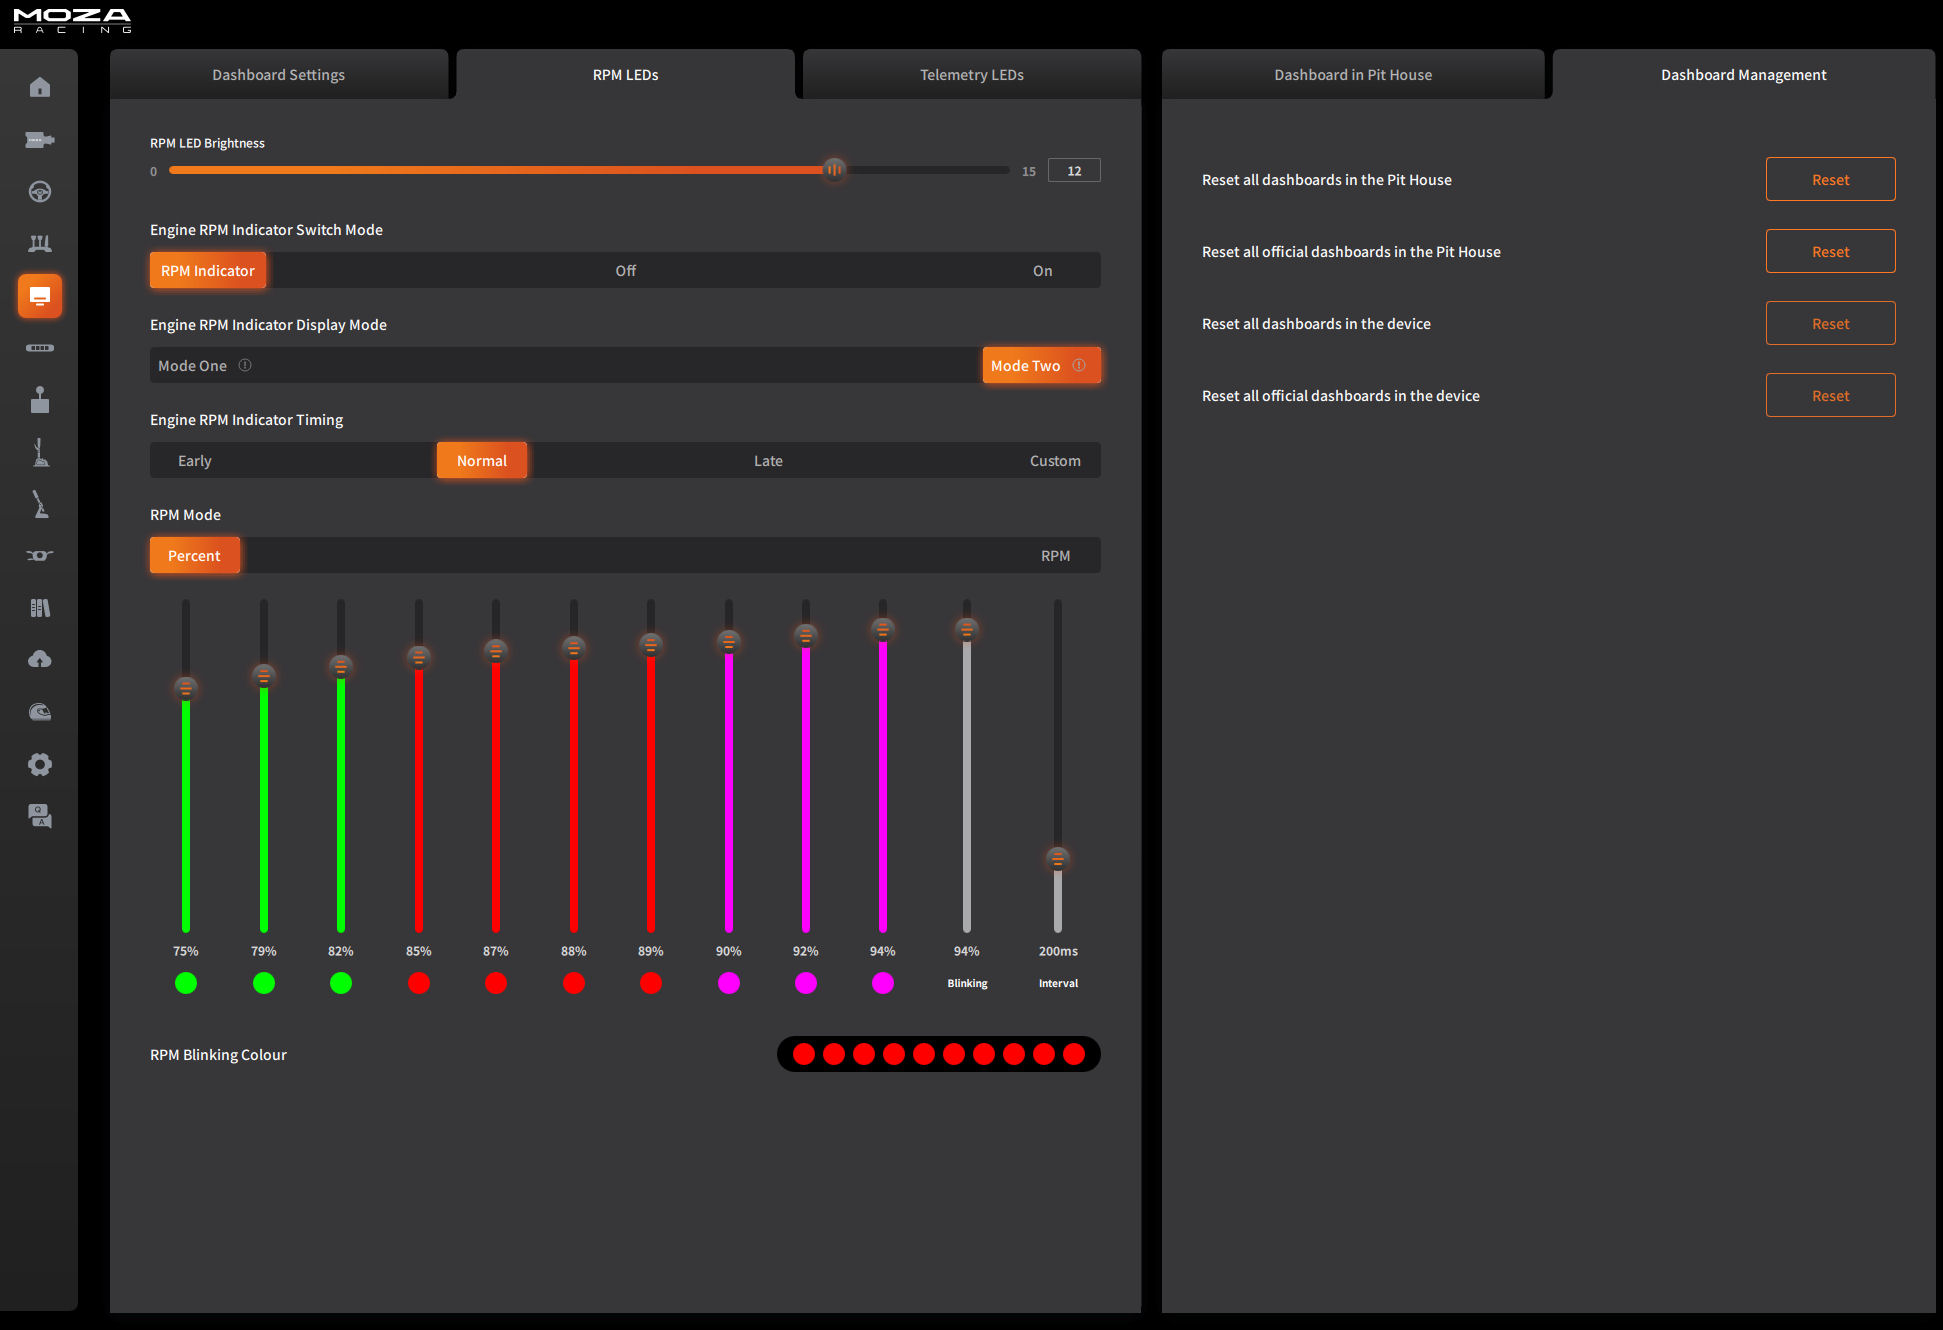This screenshot has width=1943, height=1330.
Task: Click the brightness value input field
Action: (1074, 171)
